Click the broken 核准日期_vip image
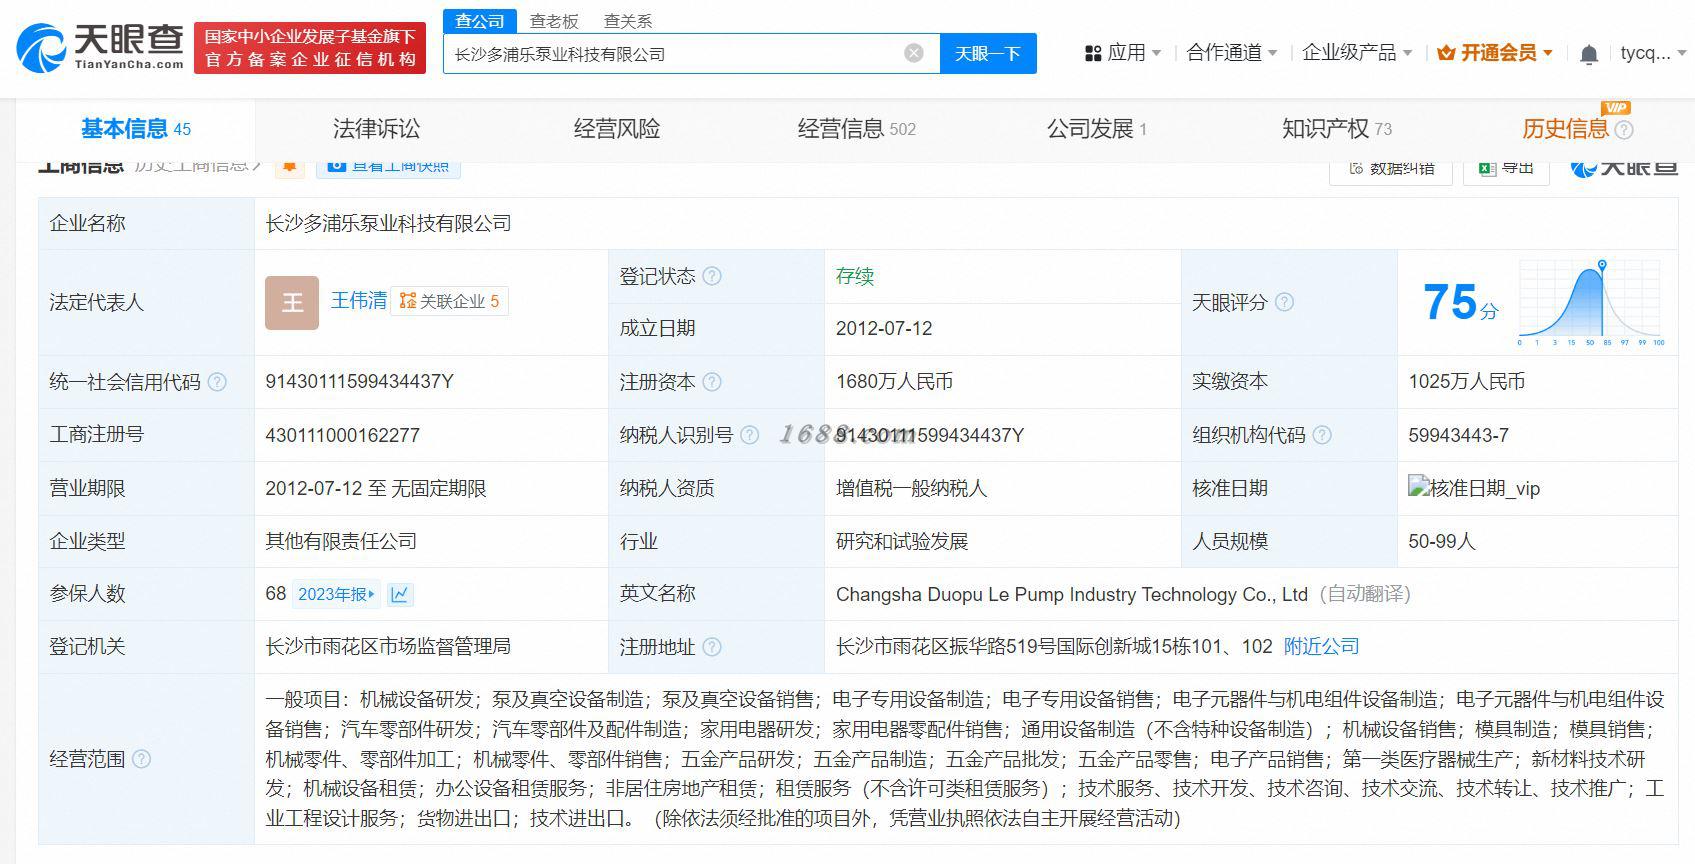Viewport: 1695px width, 864px height. pos(1474,488)
